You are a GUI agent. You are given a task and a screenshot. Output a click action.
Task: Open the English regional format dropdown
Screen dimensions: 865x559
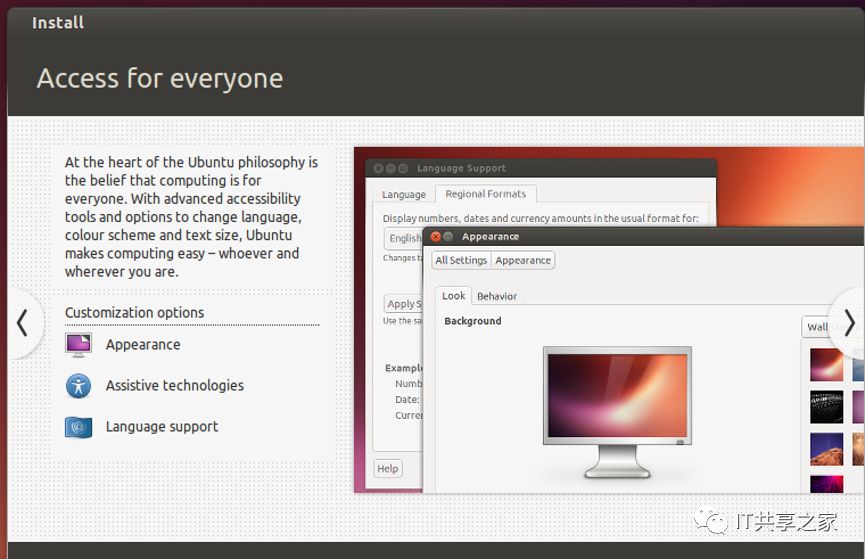tap(403, 238)
